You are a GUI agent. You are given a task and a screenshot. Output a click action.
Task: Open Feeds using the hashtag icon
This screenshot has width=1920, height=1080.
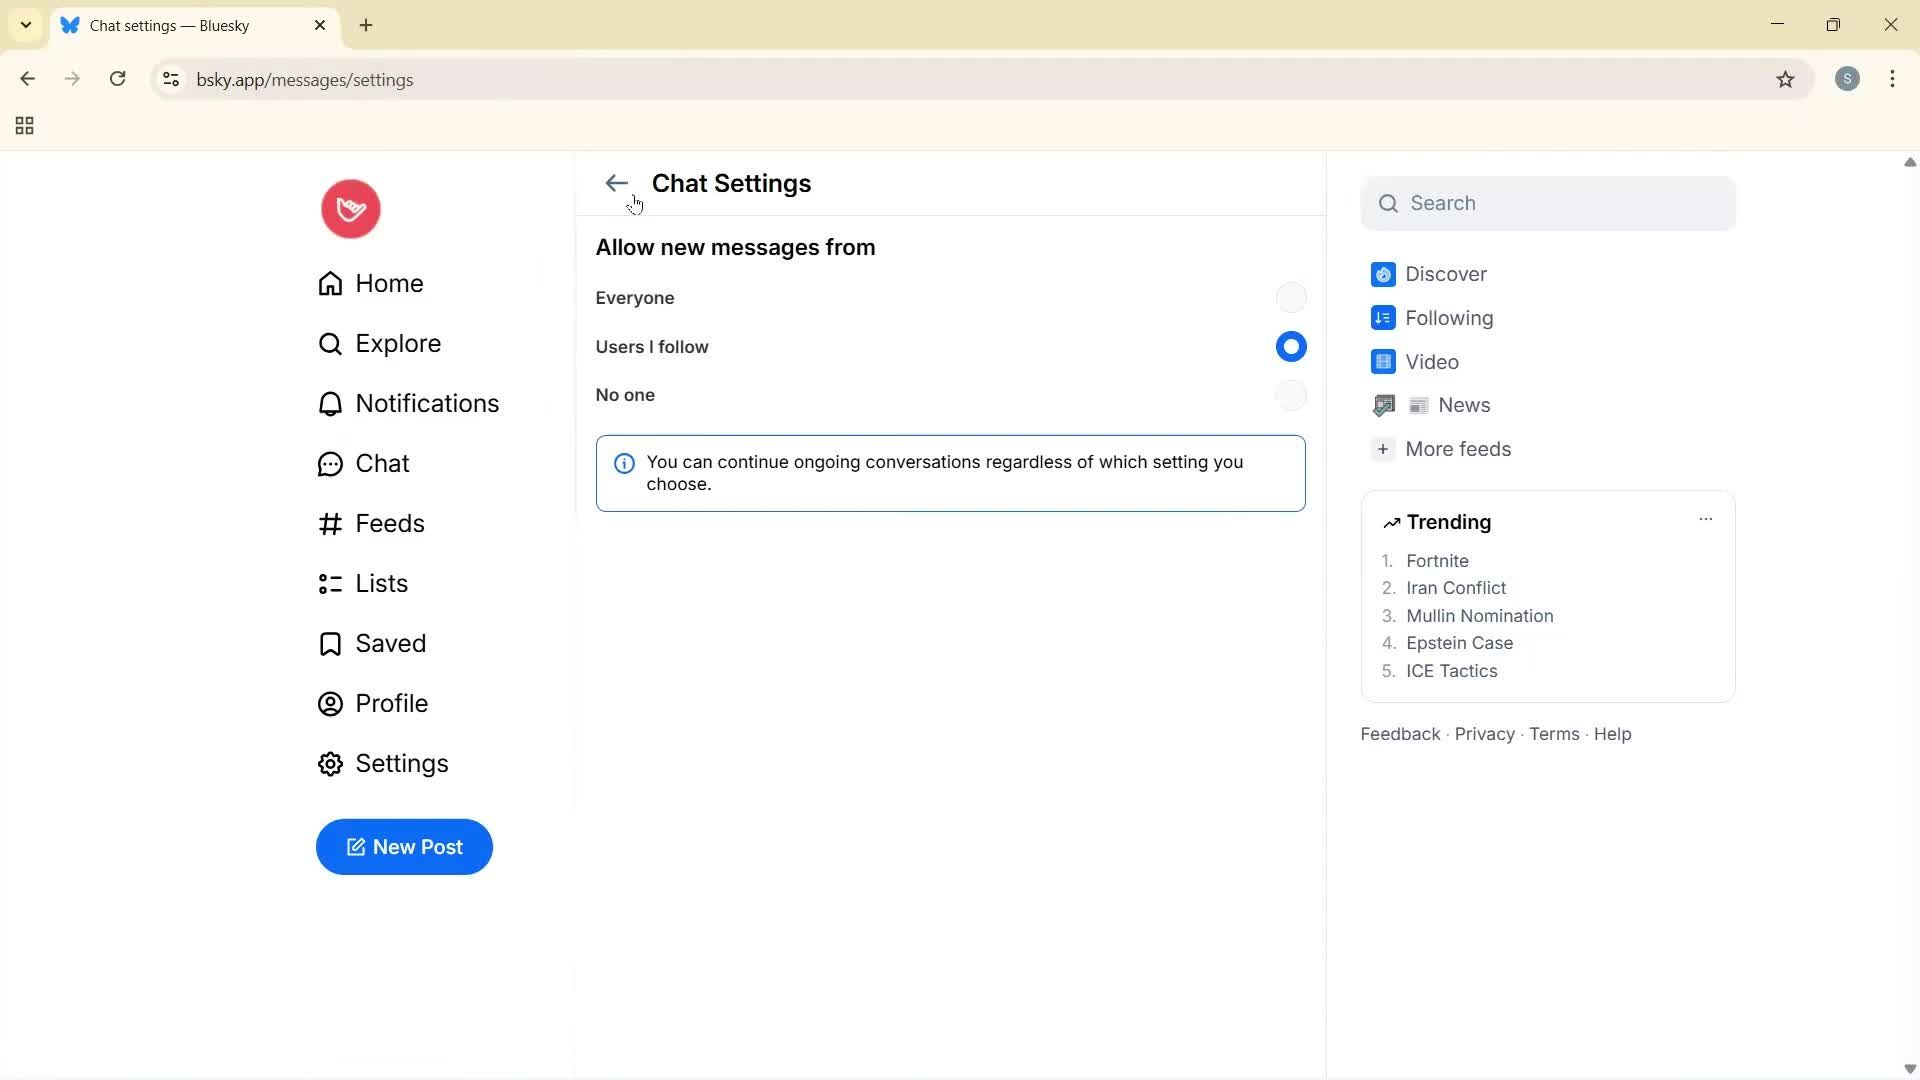click(x=330, y=523)
